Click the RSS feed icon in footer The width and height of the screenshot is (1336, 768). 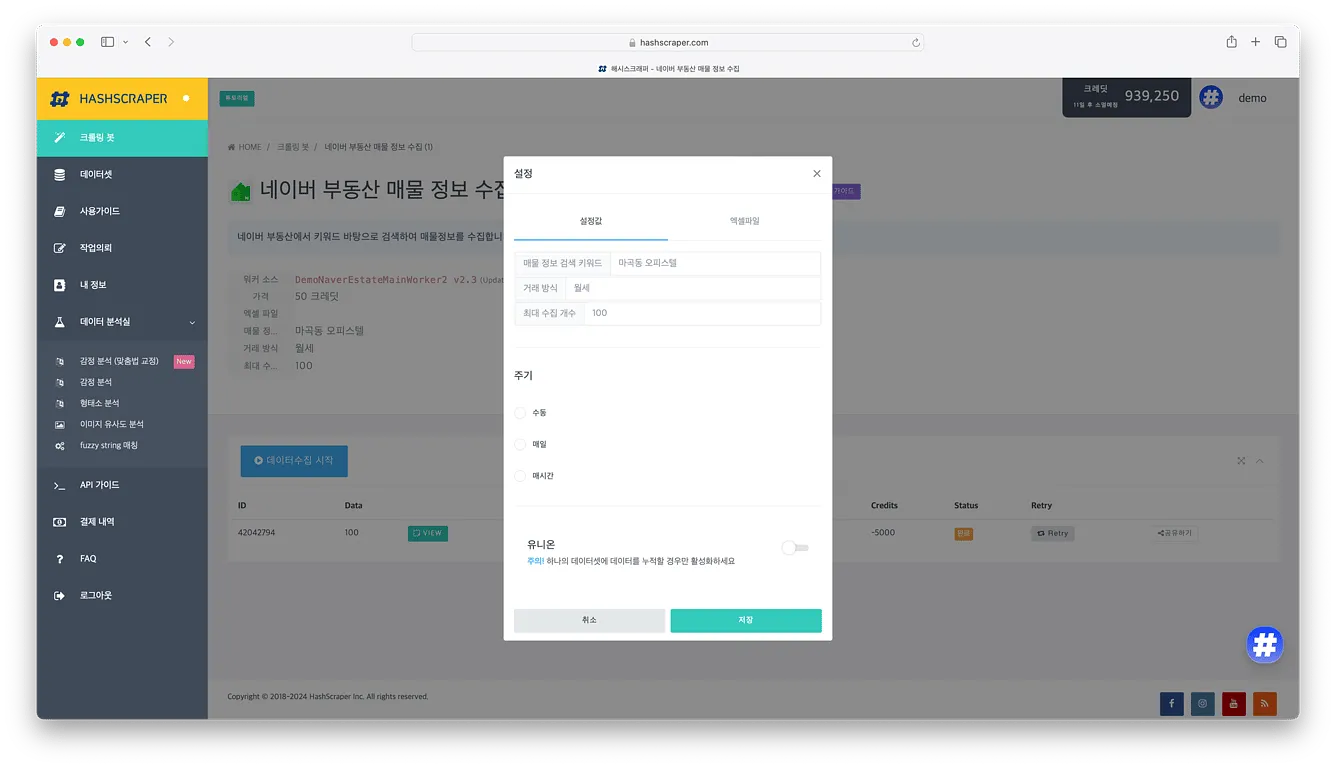coord(1264,703)
